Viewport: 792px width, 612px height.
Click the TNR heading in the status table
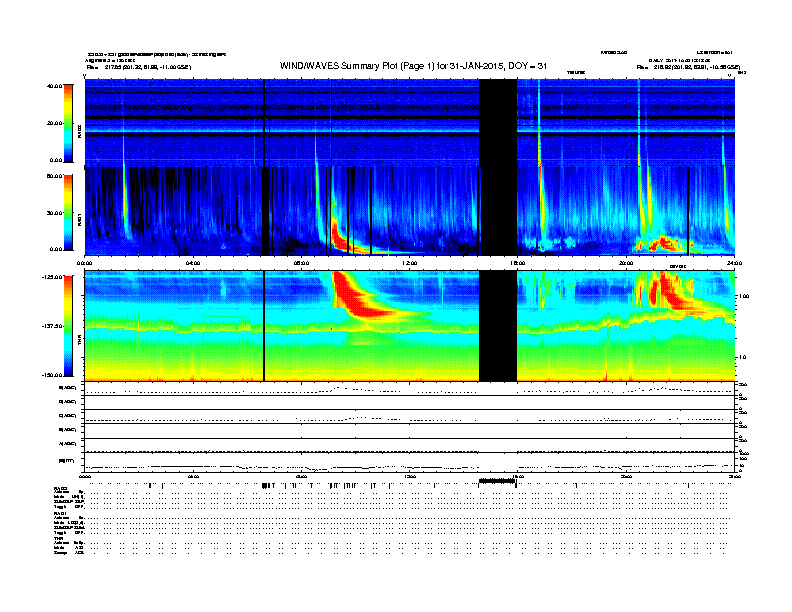[58, 538]
